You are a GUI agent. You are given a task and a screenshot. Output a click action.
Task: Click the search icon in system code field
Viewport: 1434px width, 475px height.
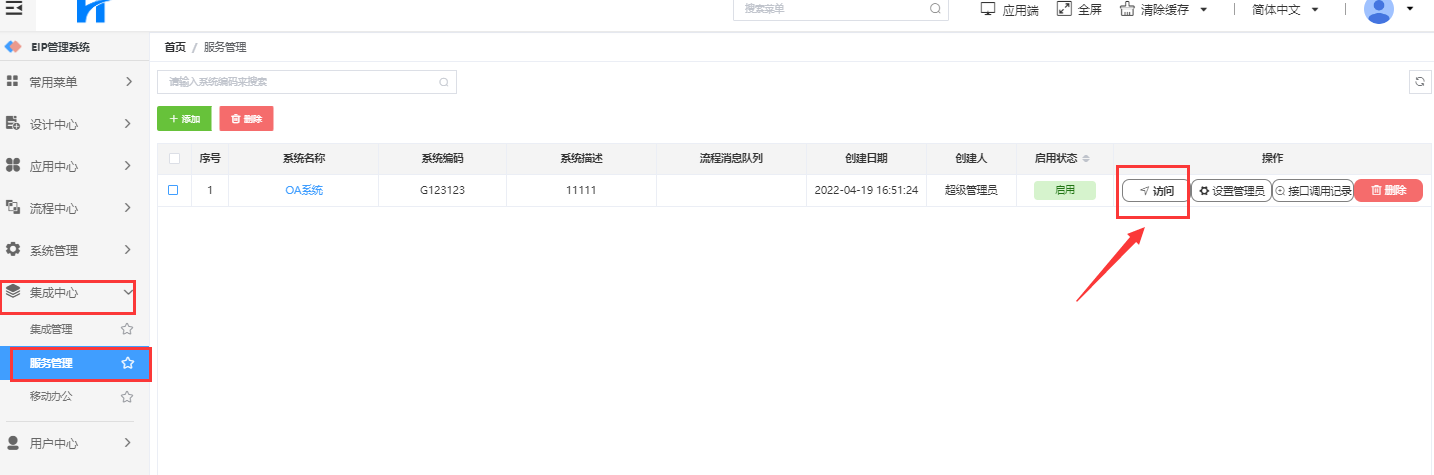click(444, 82)
